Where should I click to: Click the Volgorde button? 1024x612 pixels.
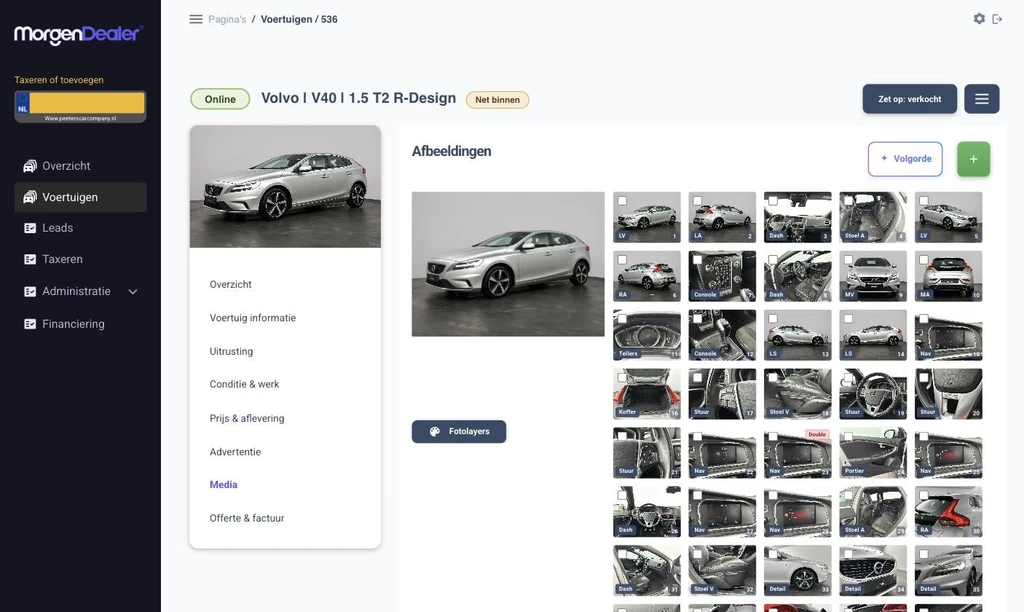point(905,159)
